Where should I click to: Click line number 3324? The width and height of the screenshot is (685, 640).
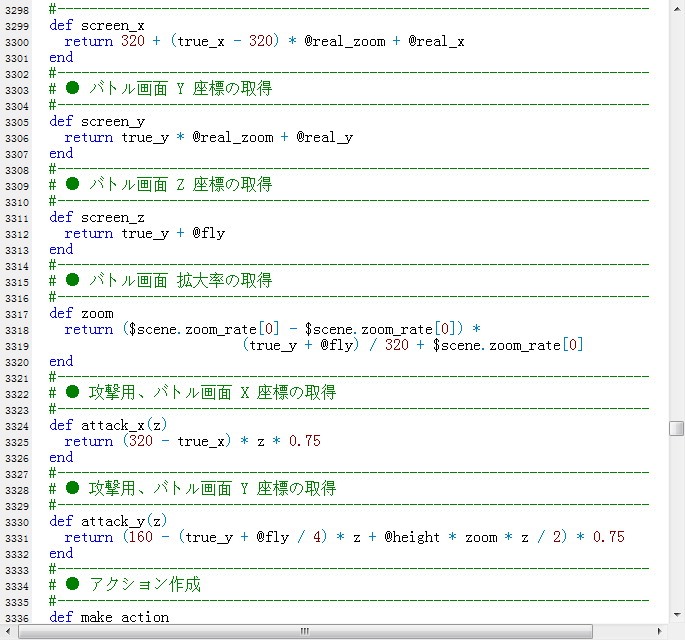[17, 426]
